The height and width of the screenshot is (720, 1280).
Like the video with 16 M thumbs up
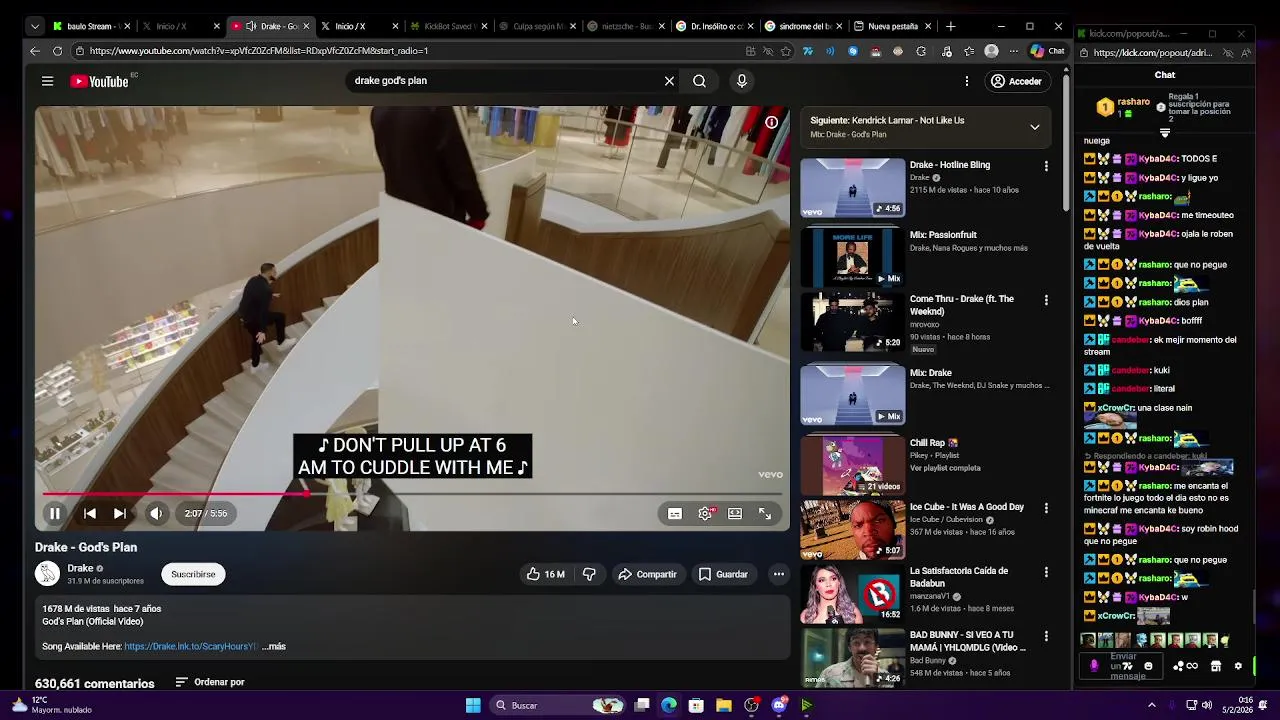pos(546,574)
